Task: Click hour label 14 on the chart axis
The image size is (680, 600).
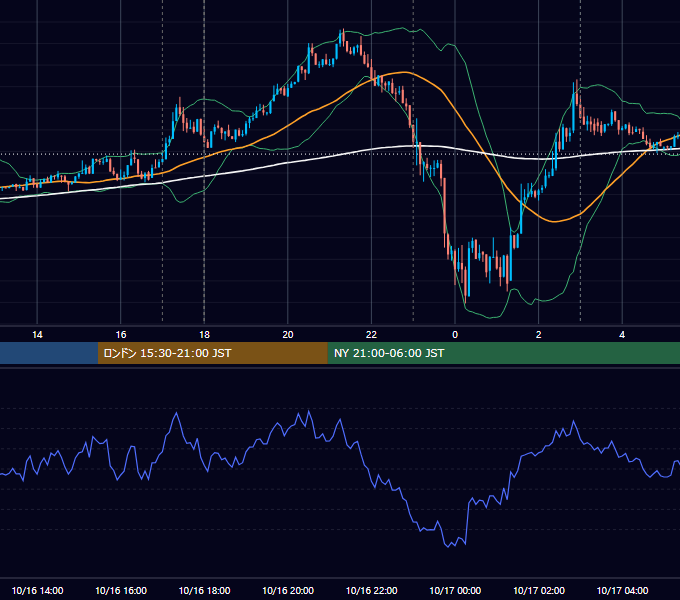Action: (37, 335)
